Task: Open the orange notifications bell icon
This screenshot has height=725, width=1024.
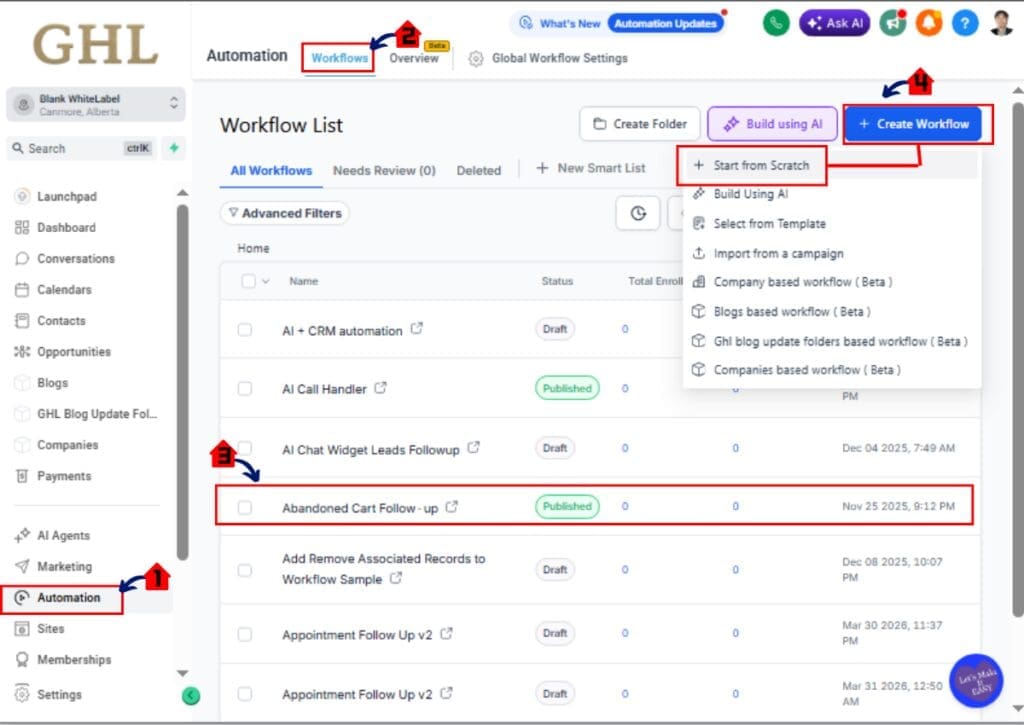Action: 929,22
